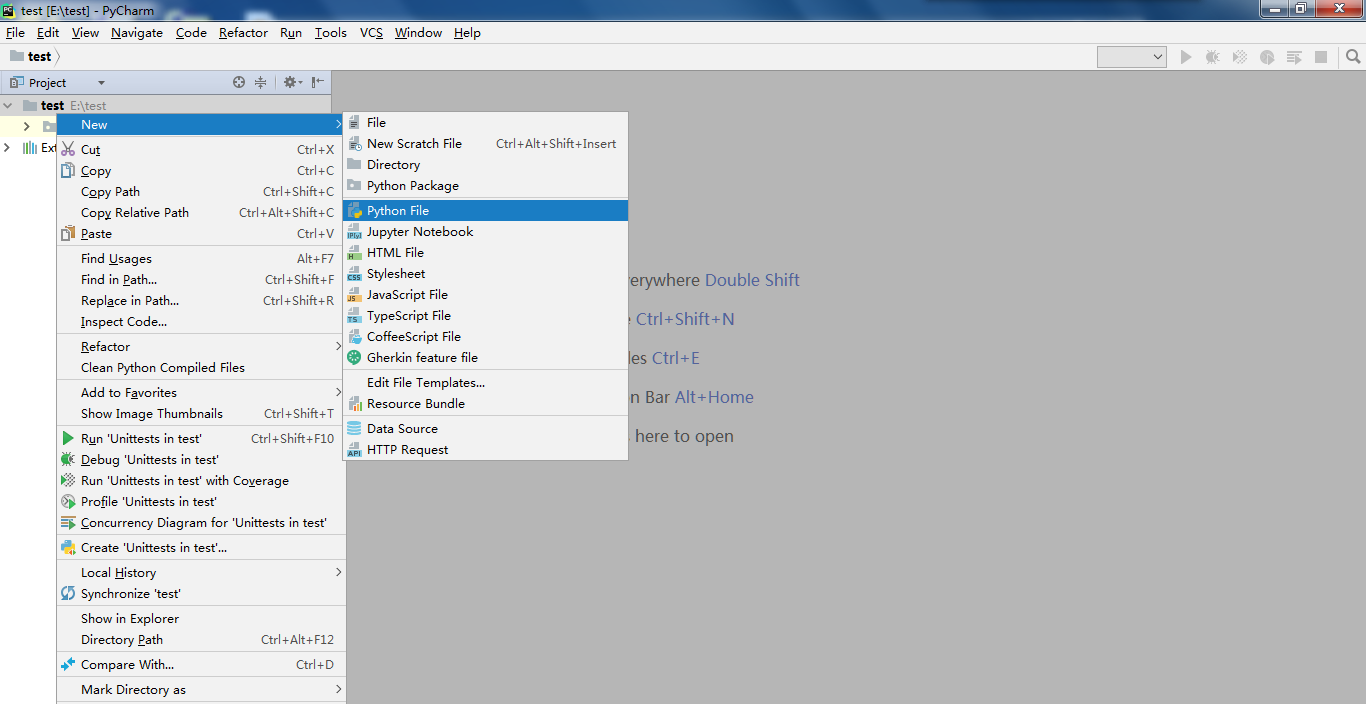The image size is (1366, 704).
Task: Expand the Refactor submenu
Action: tap(201, 346)
